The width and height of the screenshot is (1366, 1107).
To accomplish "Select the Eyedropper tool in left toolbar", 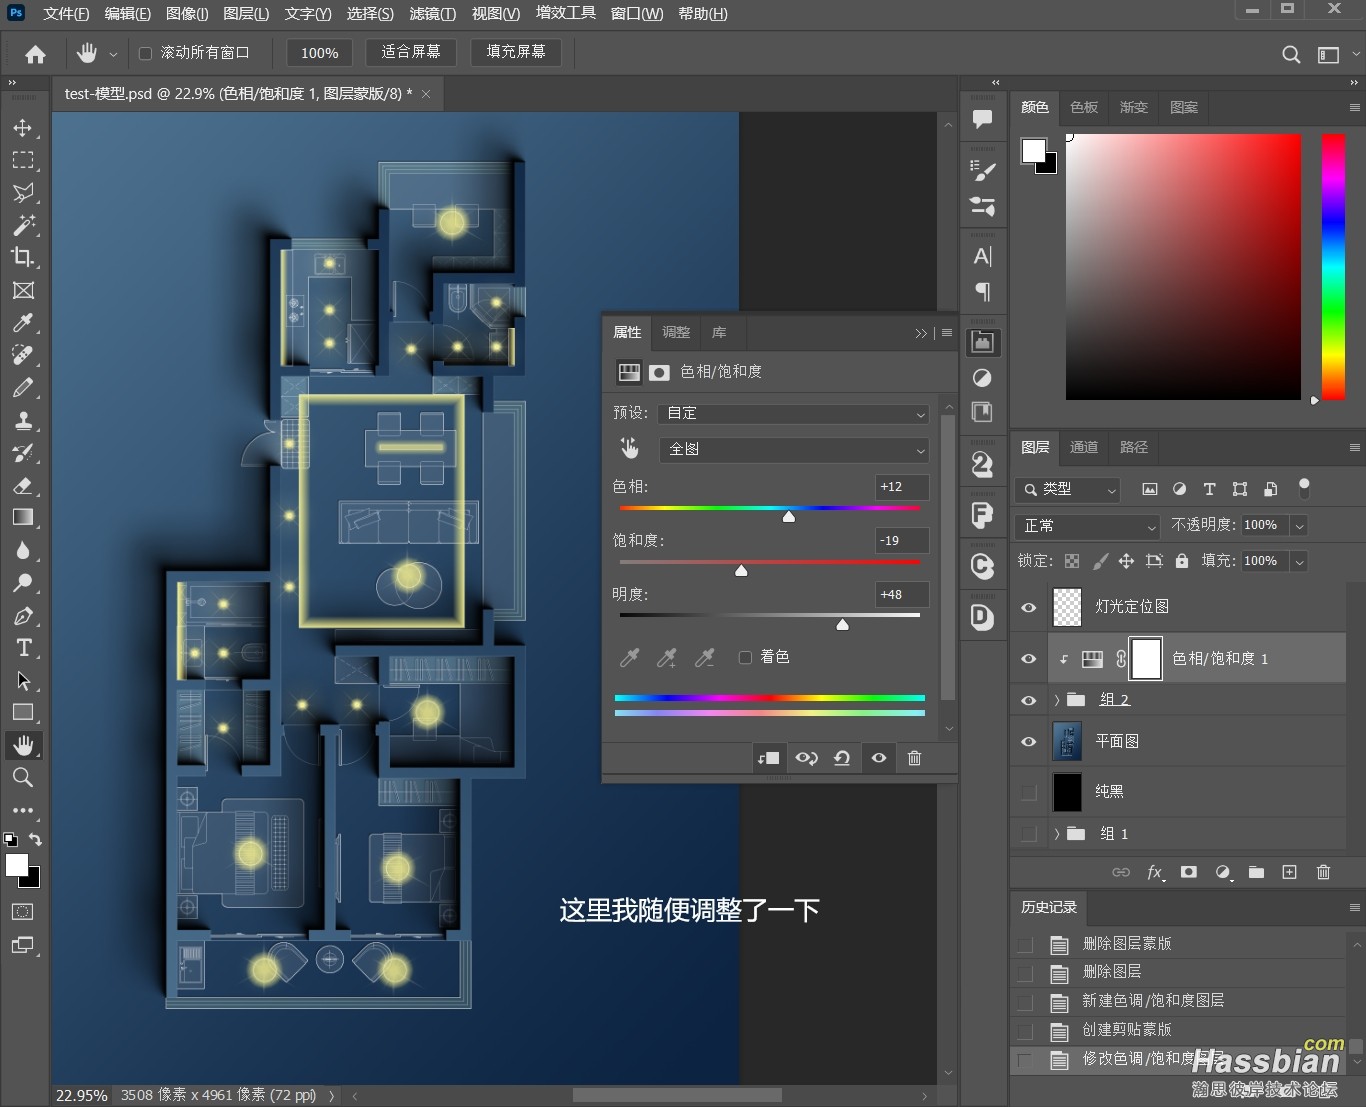I will point(23,322).
